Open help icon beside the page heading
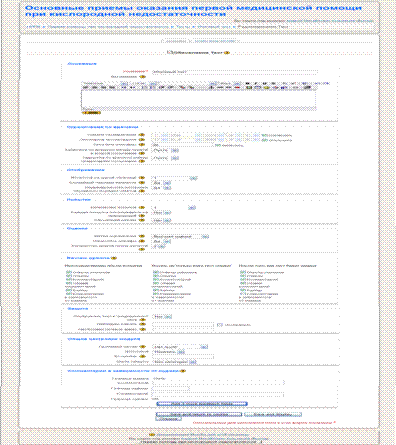This screenshot has width=396, height=445. [x=227, y=53]
